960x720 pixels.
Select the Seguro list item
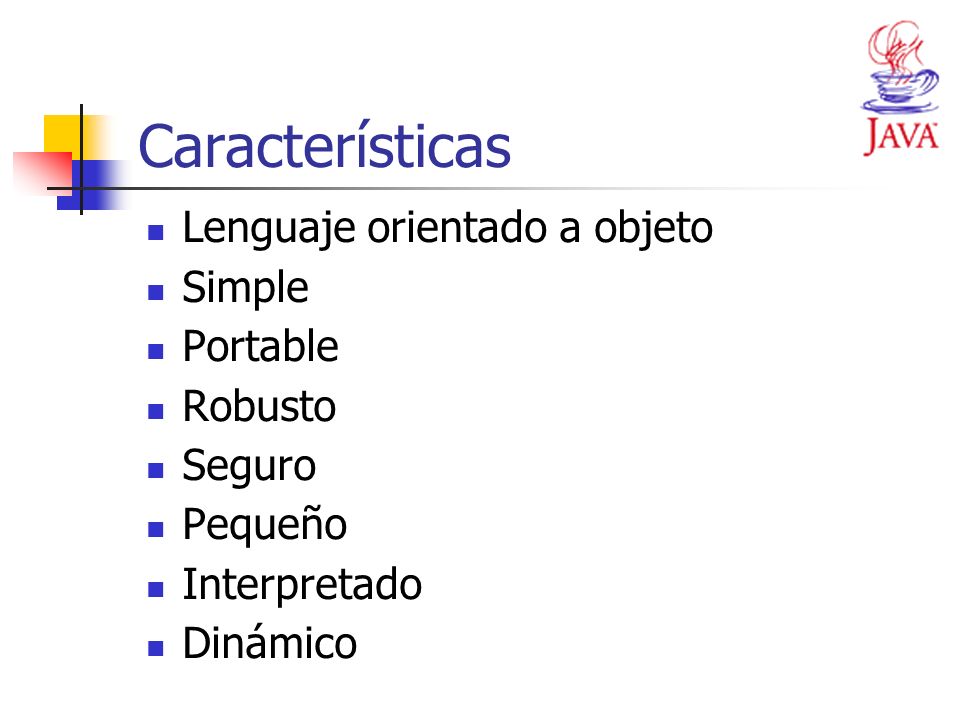coord(249,467)
